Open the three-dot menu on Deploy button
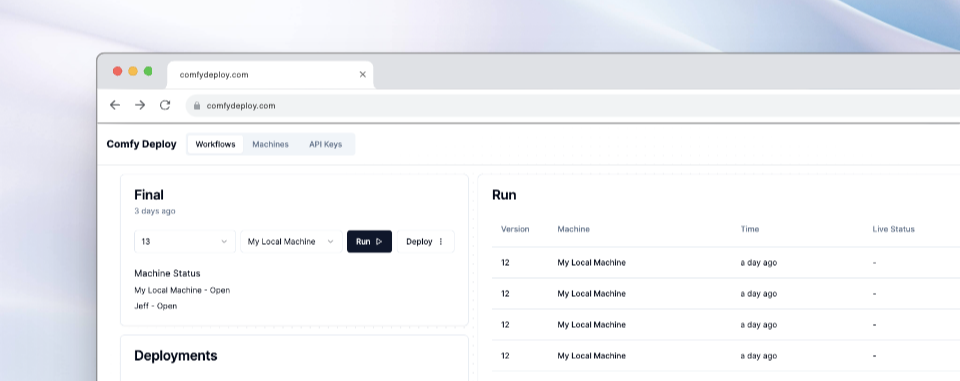Image resolution: width=960 pixels, height=381 pixels. [441, 241]
